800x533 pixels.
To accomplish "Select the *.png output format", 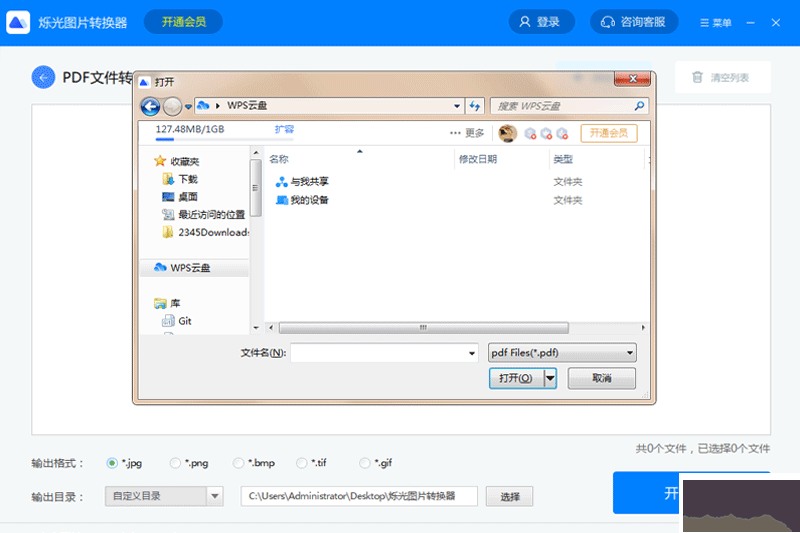I will tap(175, 463).
